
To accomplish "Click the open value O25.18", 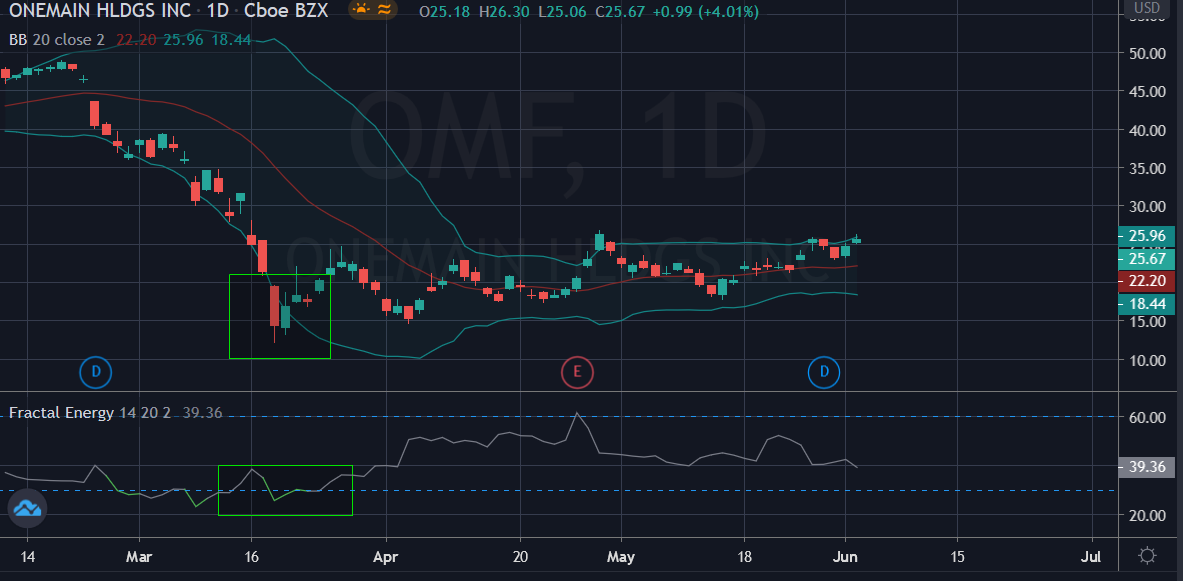I will coord(444,11).
